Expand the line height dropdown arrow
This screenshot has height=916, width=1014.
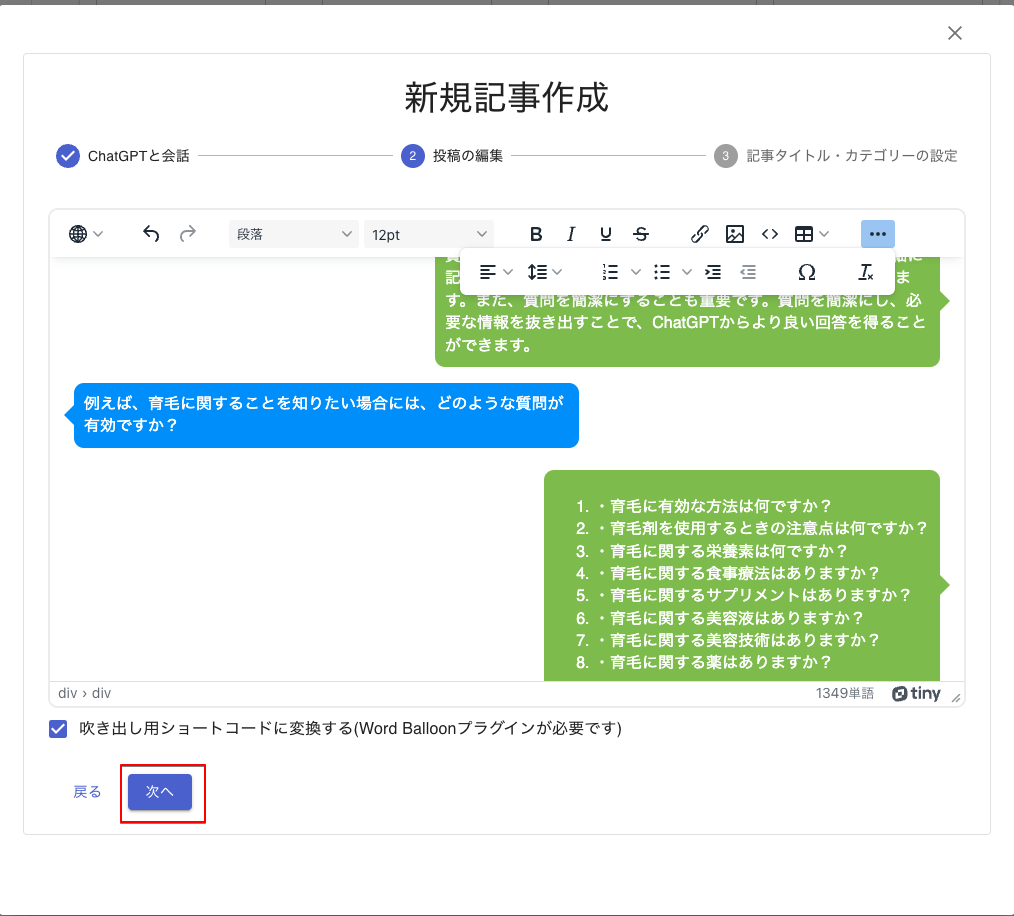(557, 272)
